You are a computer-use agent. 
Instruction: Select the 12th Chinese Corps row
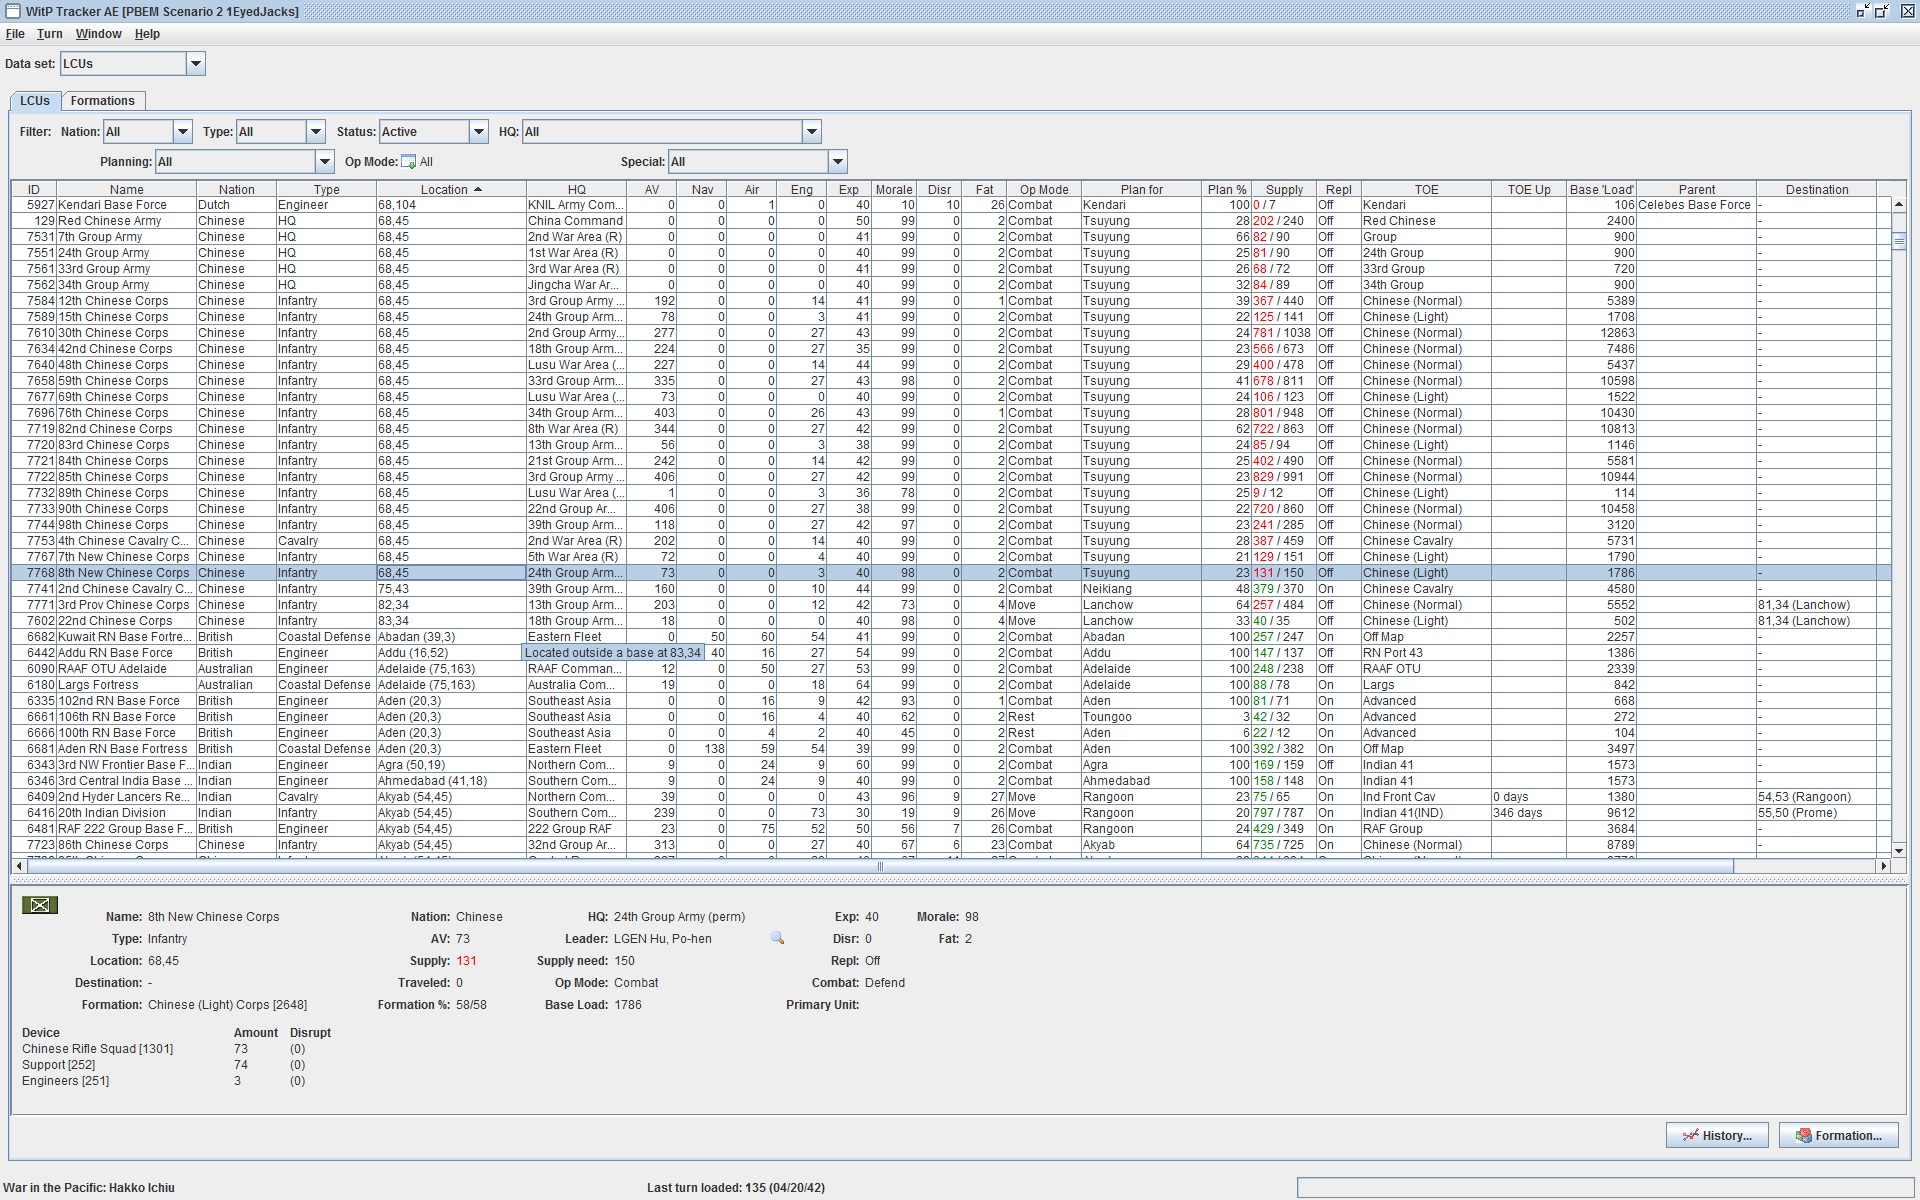click(950, 301)
